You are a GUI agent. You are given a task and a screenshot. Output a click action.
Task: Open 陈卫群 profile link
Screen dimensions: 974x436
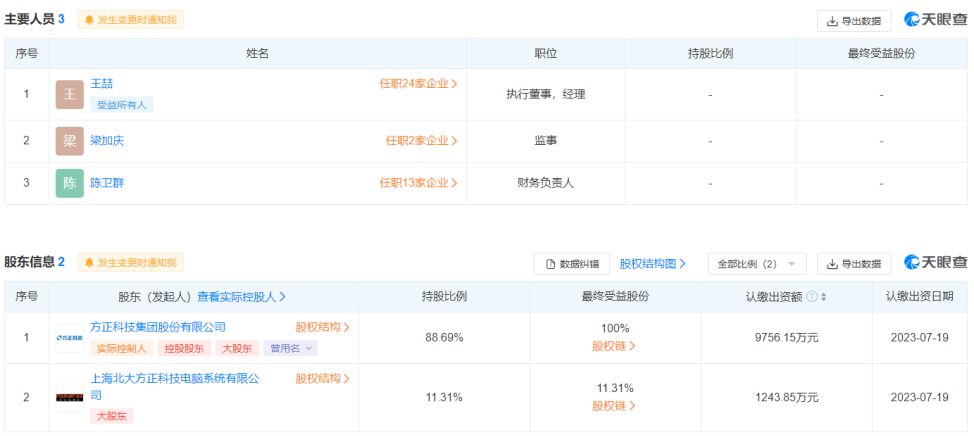pos(107,183)
